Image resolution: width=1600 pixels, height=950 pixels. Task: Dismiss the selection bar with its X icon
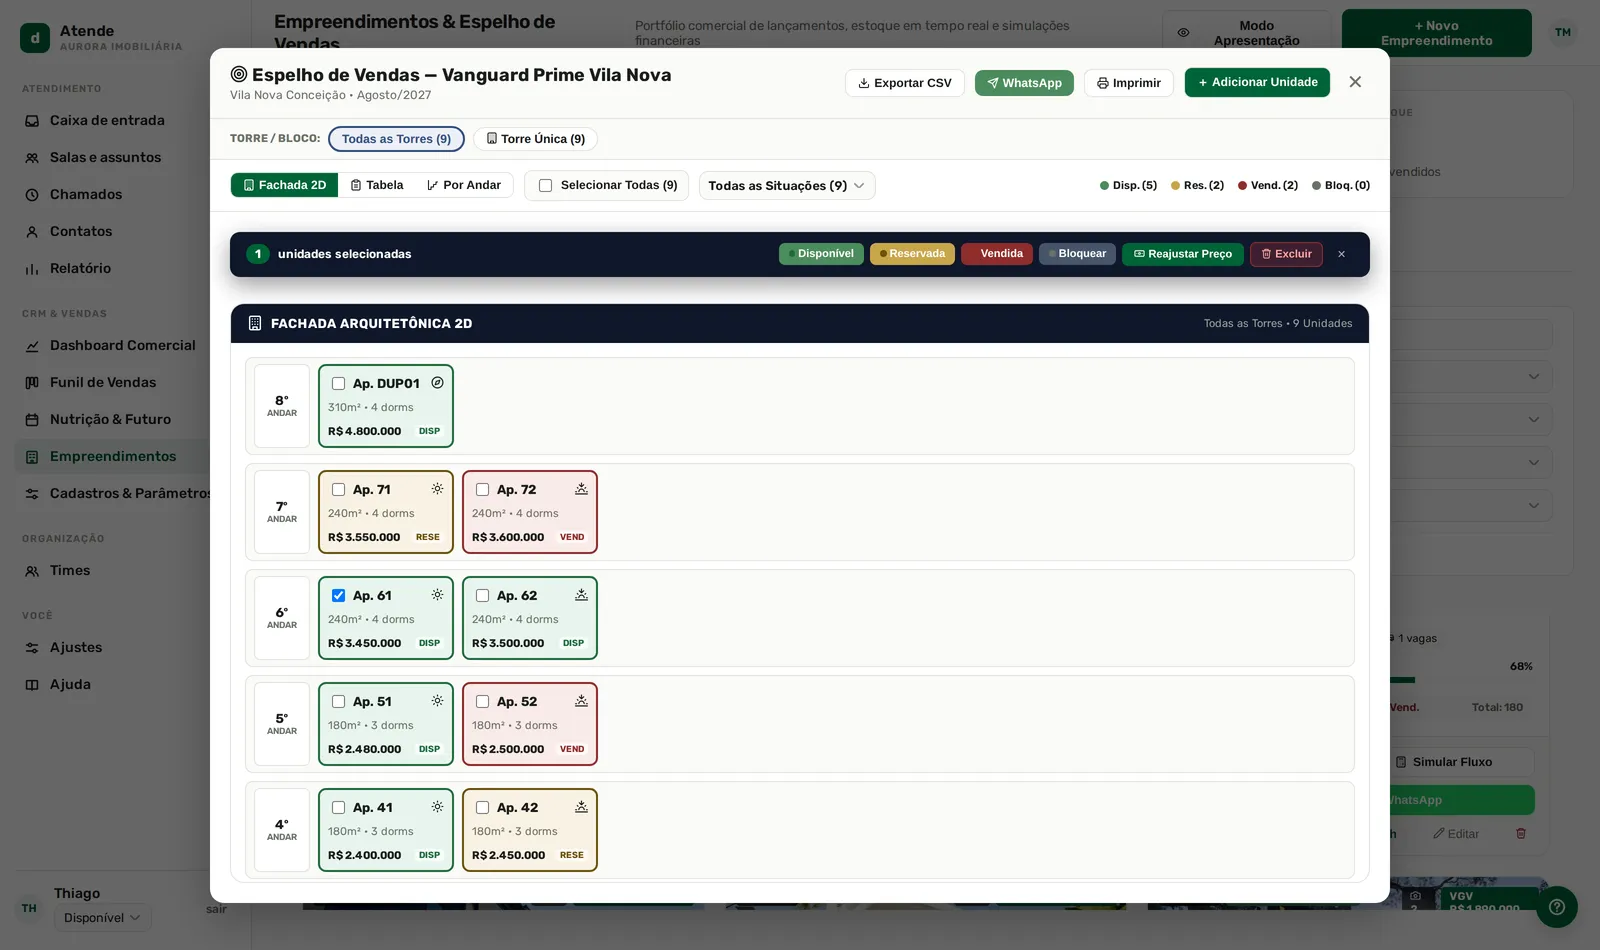tap(1341, 254)
